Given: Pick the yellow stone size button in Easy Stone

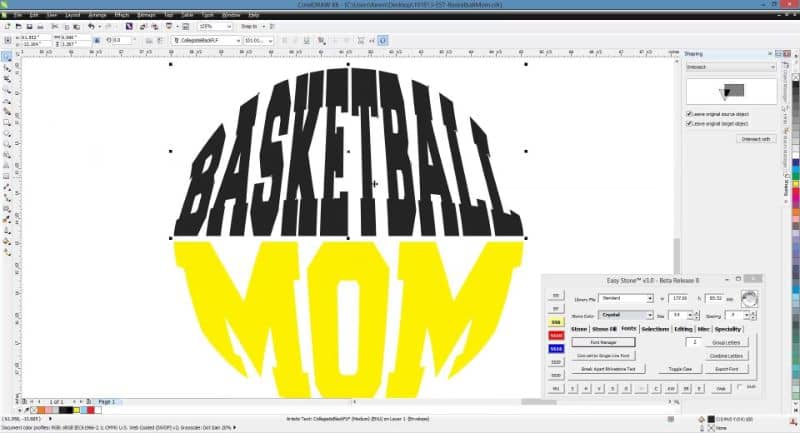Looking at the screenshot, I should click(x=556, y=322).
